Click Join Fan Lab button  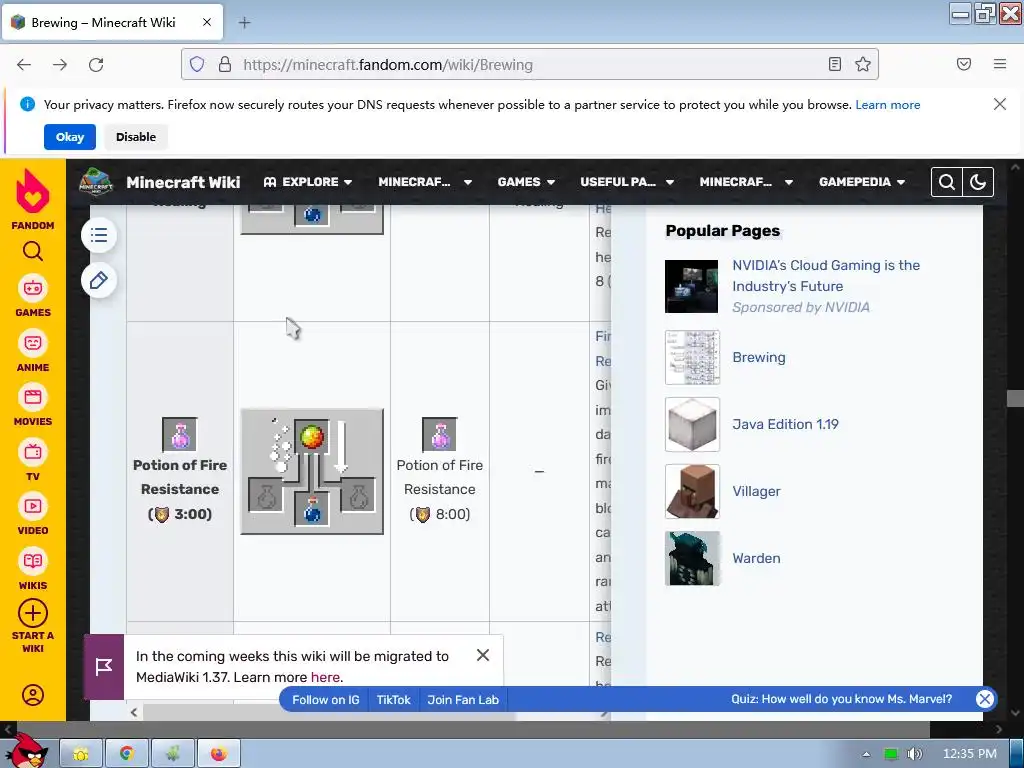463,700
